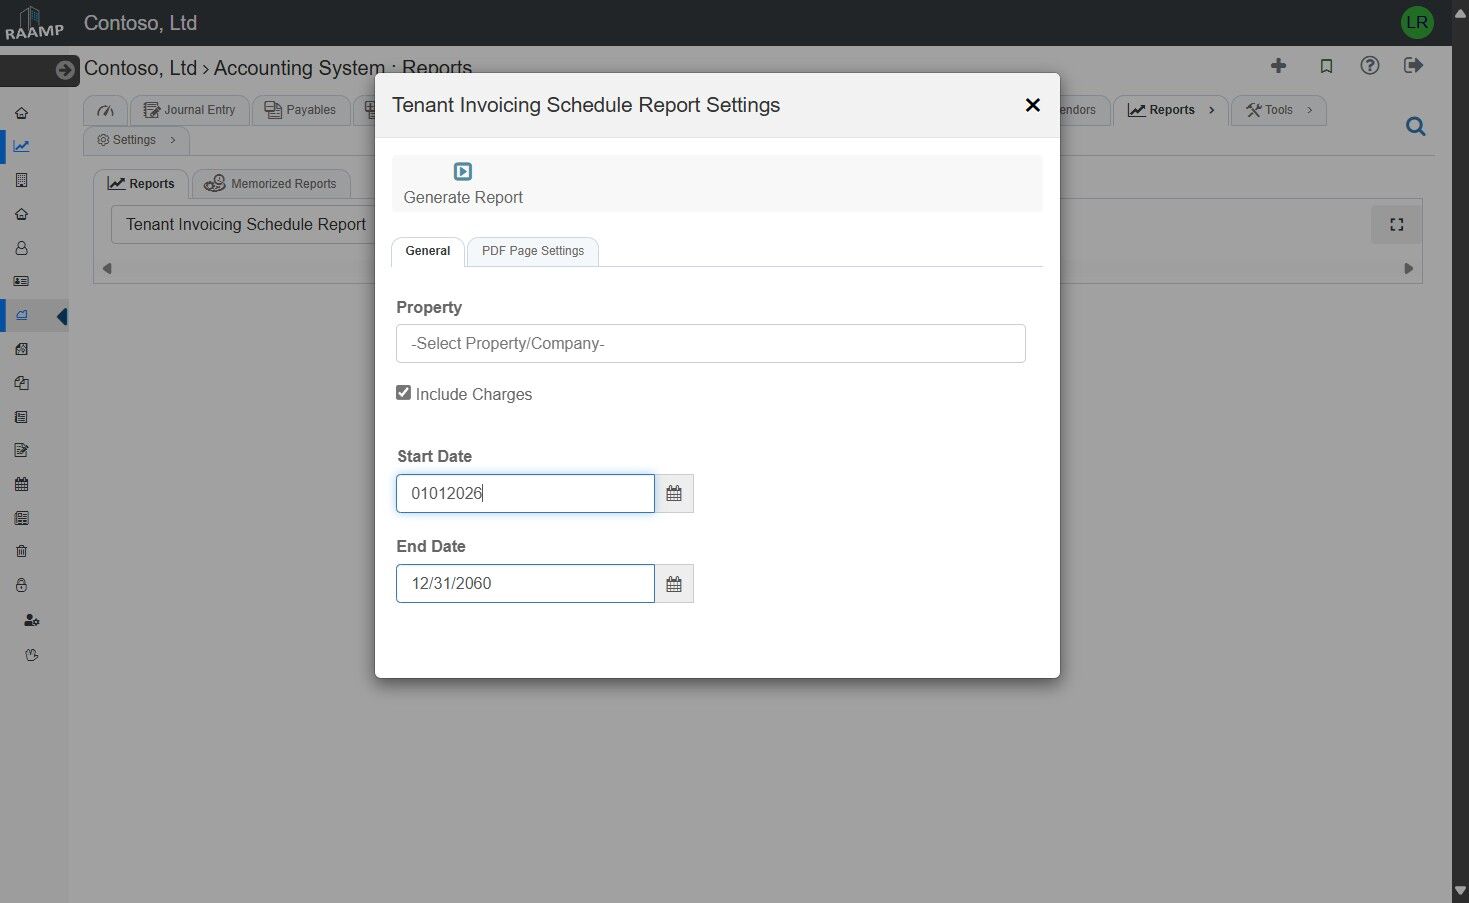Open the Select Property/Company dropdown

pyautogui.click(x=710, y=343)
